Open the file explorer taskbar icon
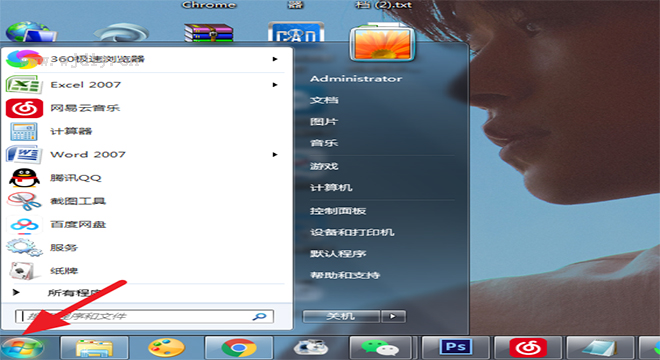660x360 pixels. [x=94, y=348]
